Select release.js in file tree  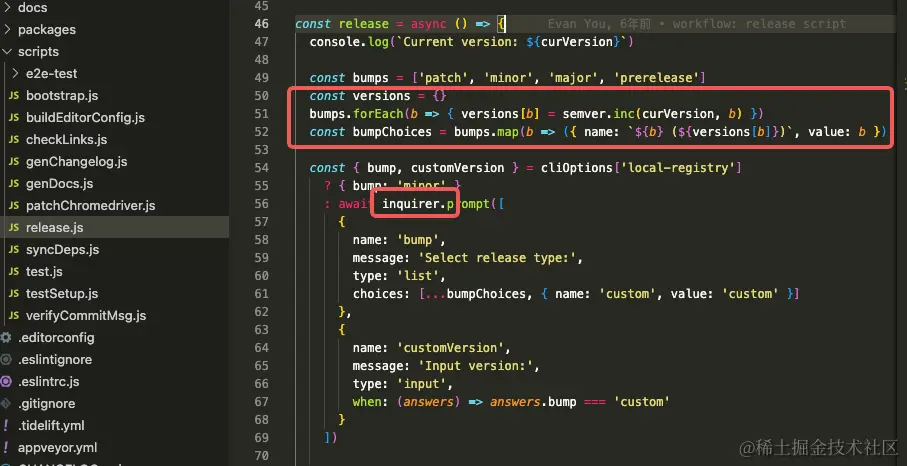(x=54, y=227)
